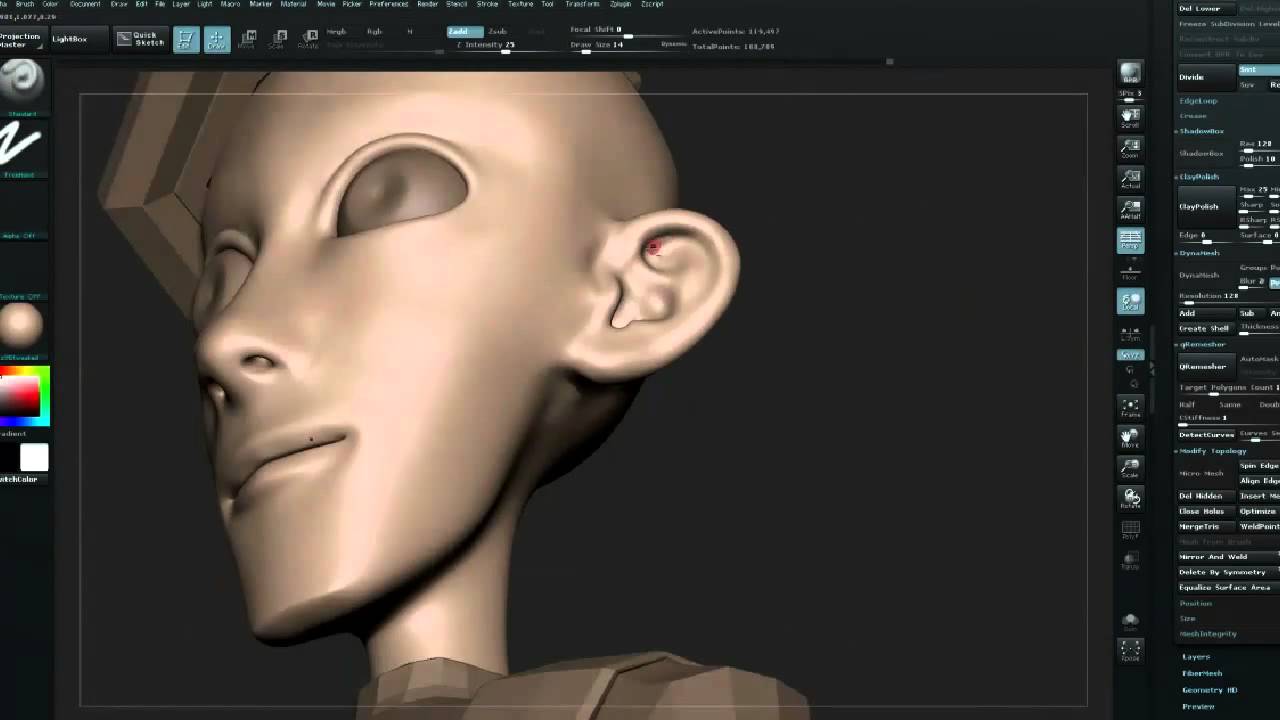
Task: Select the white secondary color swatch
Action: click(34, 458)
